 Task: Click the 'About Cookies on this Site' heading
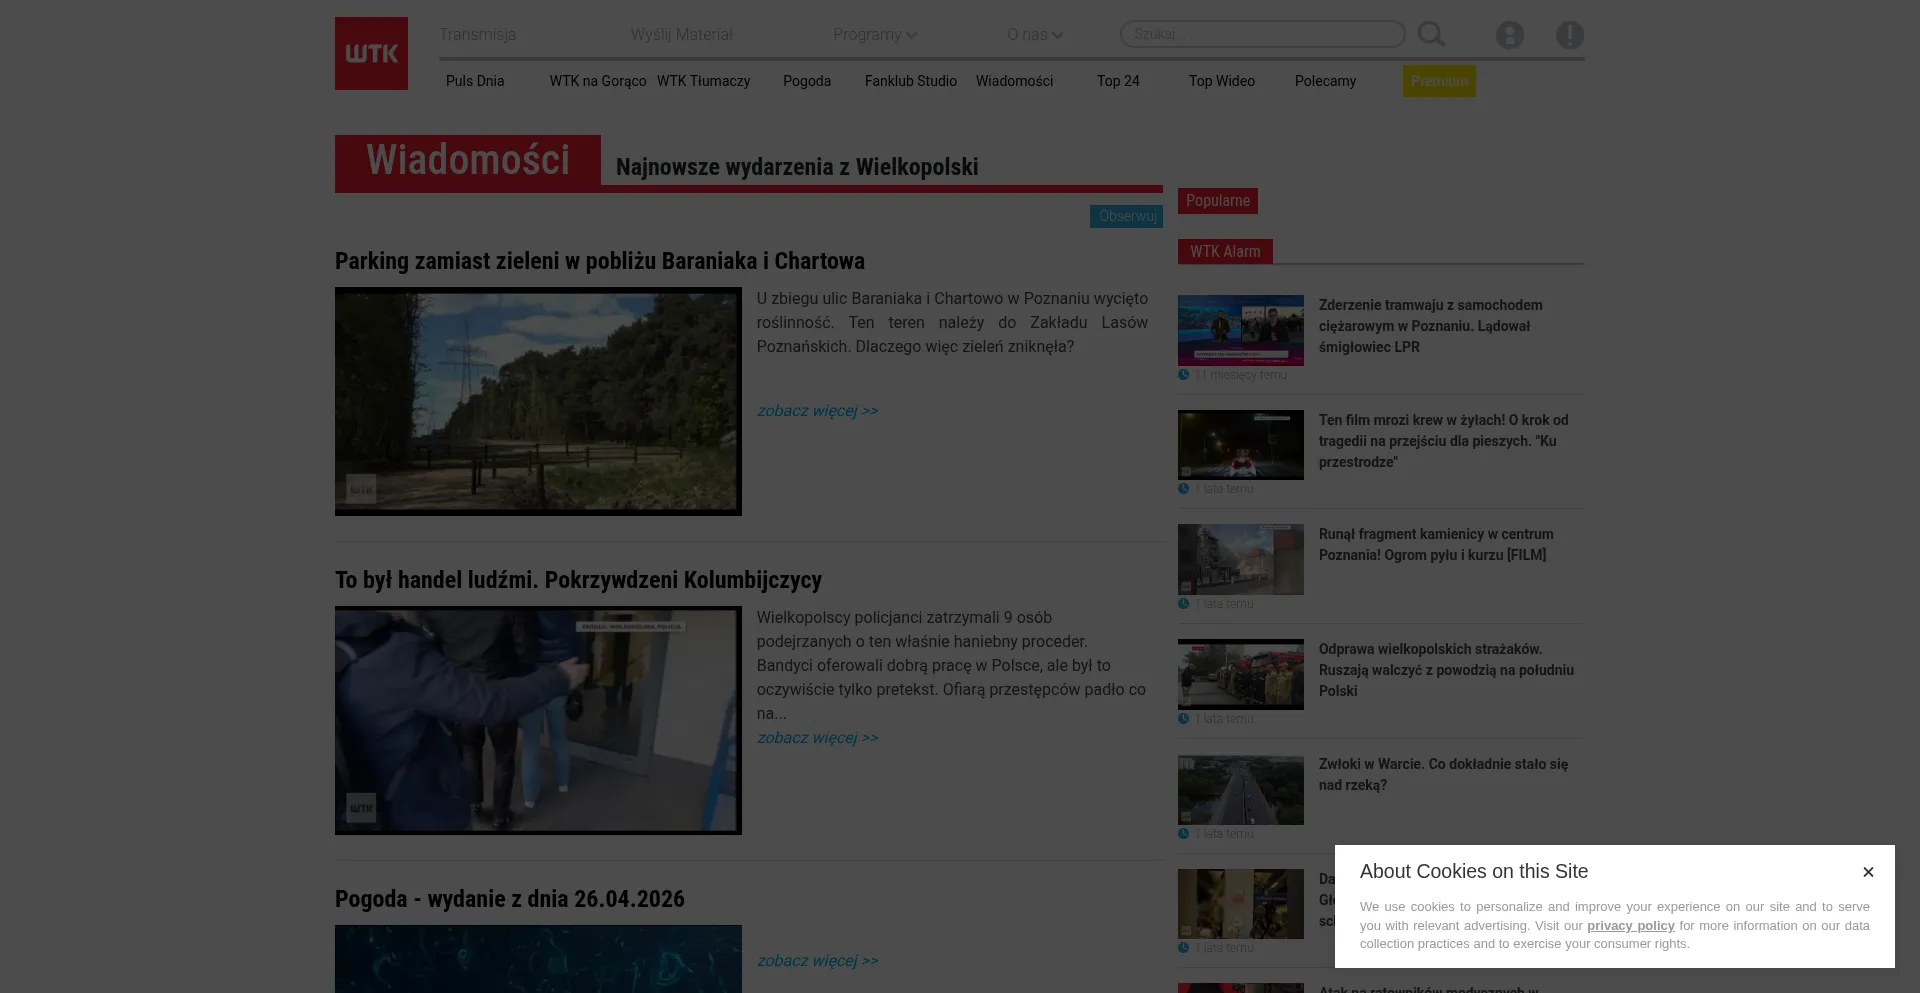point(1473,872)
